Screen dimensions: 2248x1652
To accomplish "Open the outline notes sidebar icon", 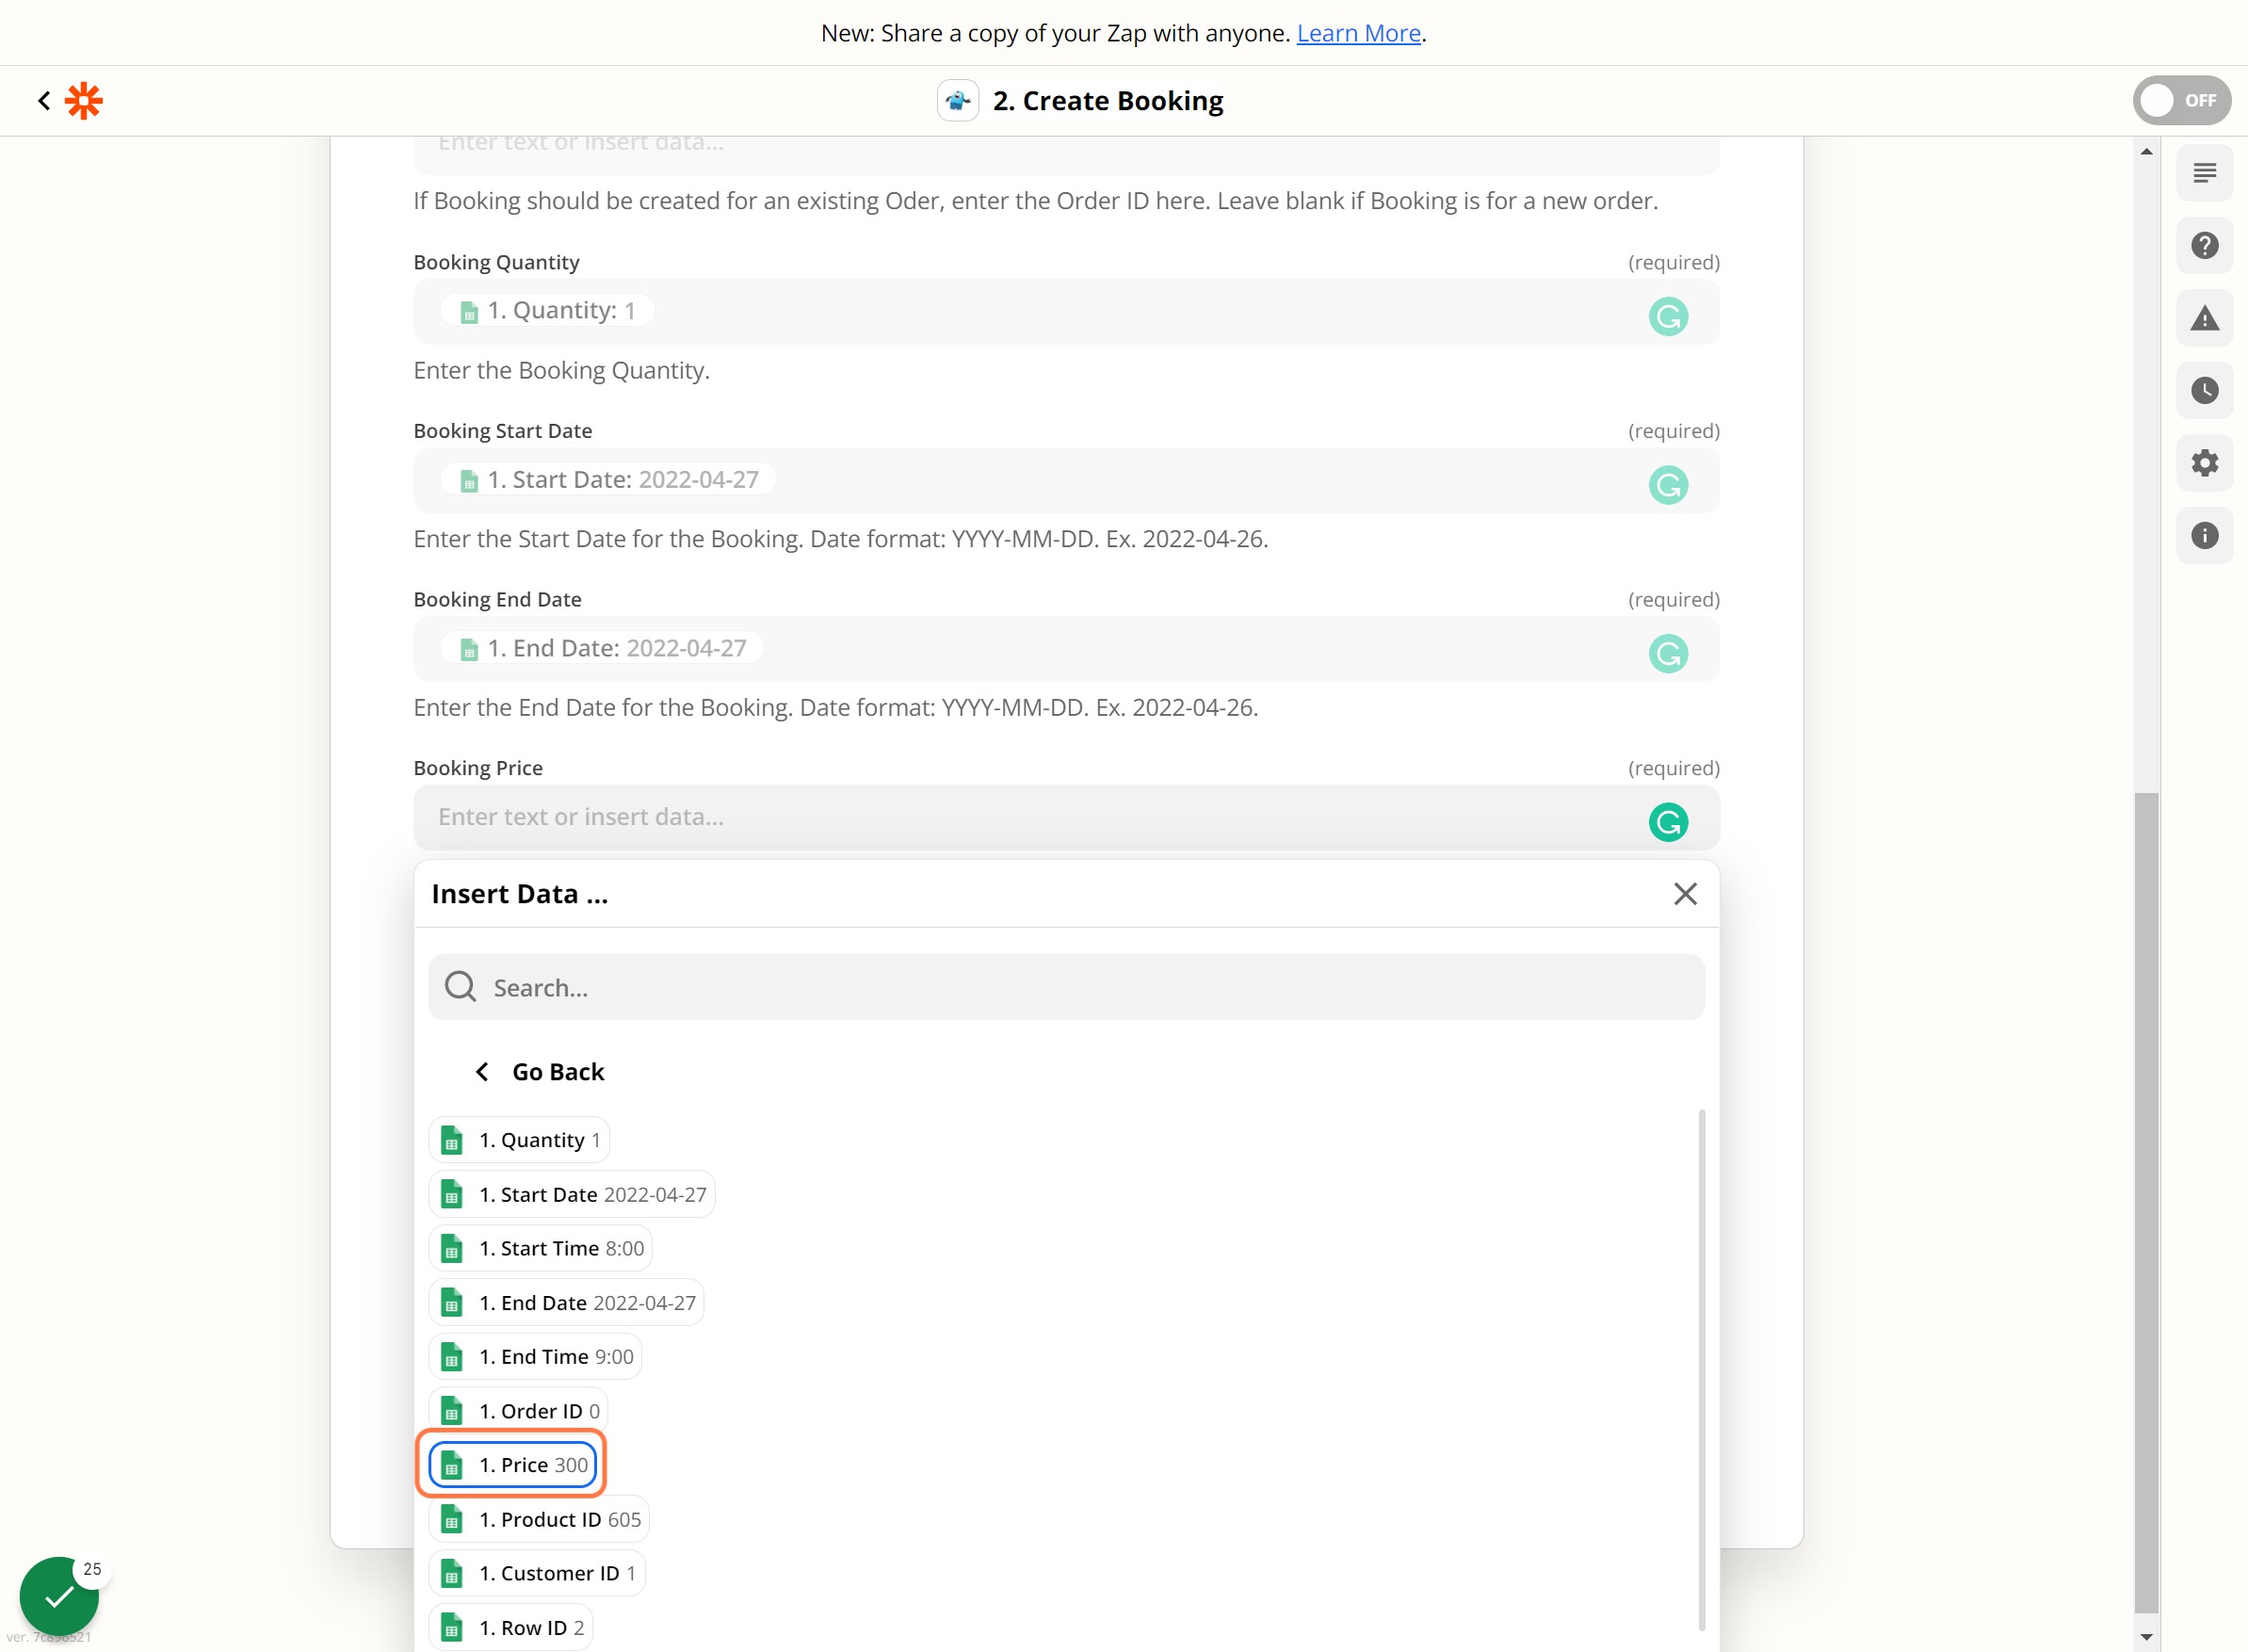I will [2204, 173].
